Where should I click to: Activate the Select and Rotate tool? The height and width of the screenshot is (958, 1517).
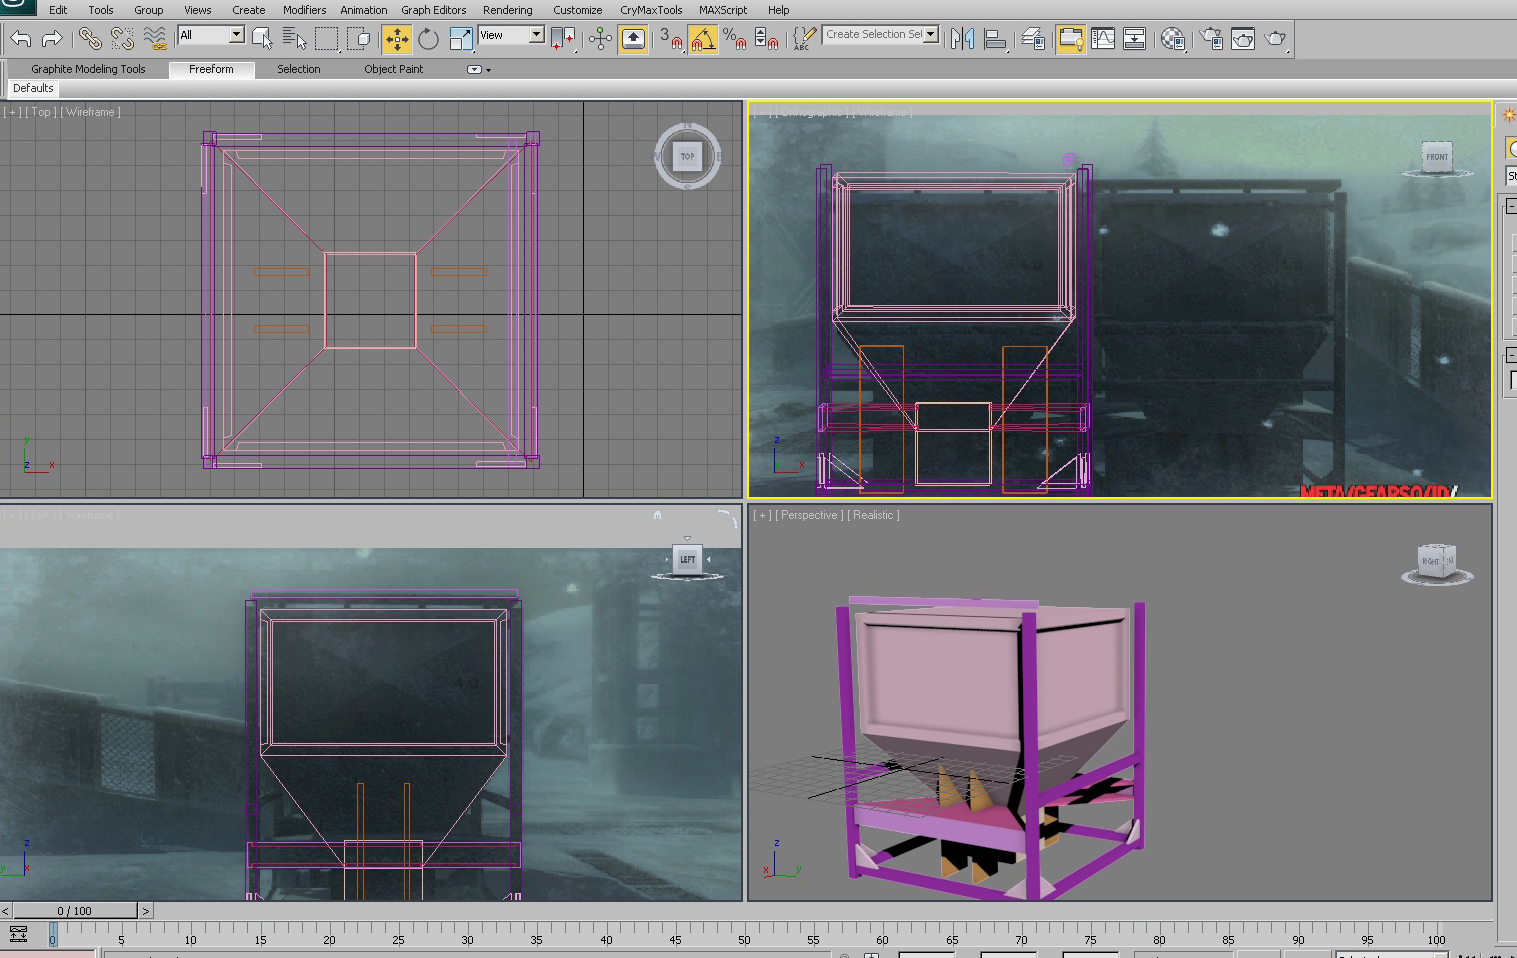428,39
